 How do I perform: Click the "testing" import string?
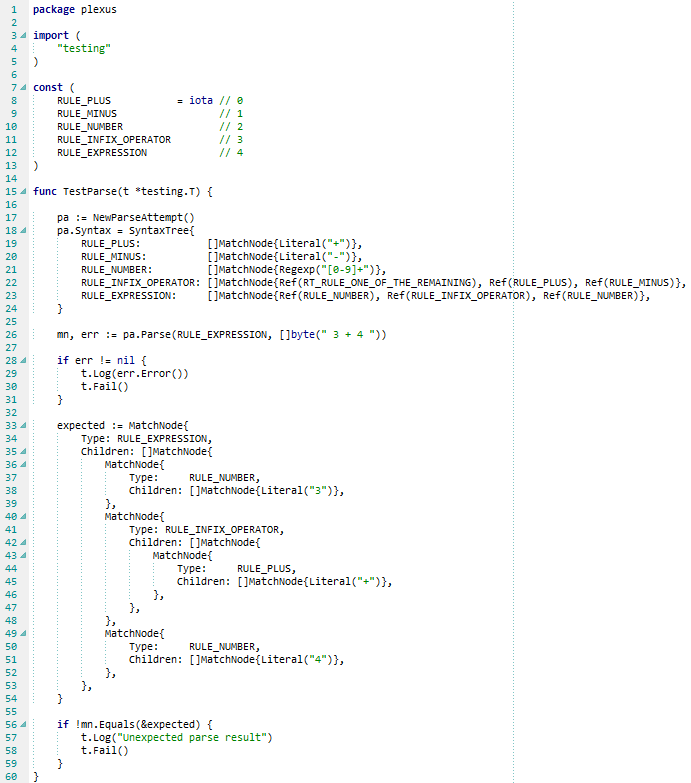pos(82,49)
